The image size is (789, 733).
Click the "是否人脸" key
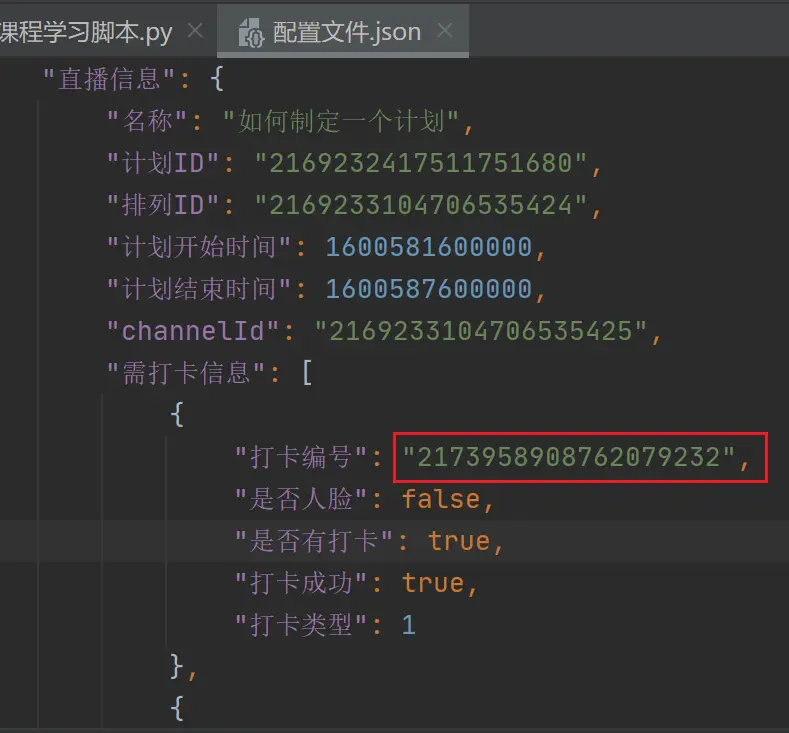click(x=301, y=499)
